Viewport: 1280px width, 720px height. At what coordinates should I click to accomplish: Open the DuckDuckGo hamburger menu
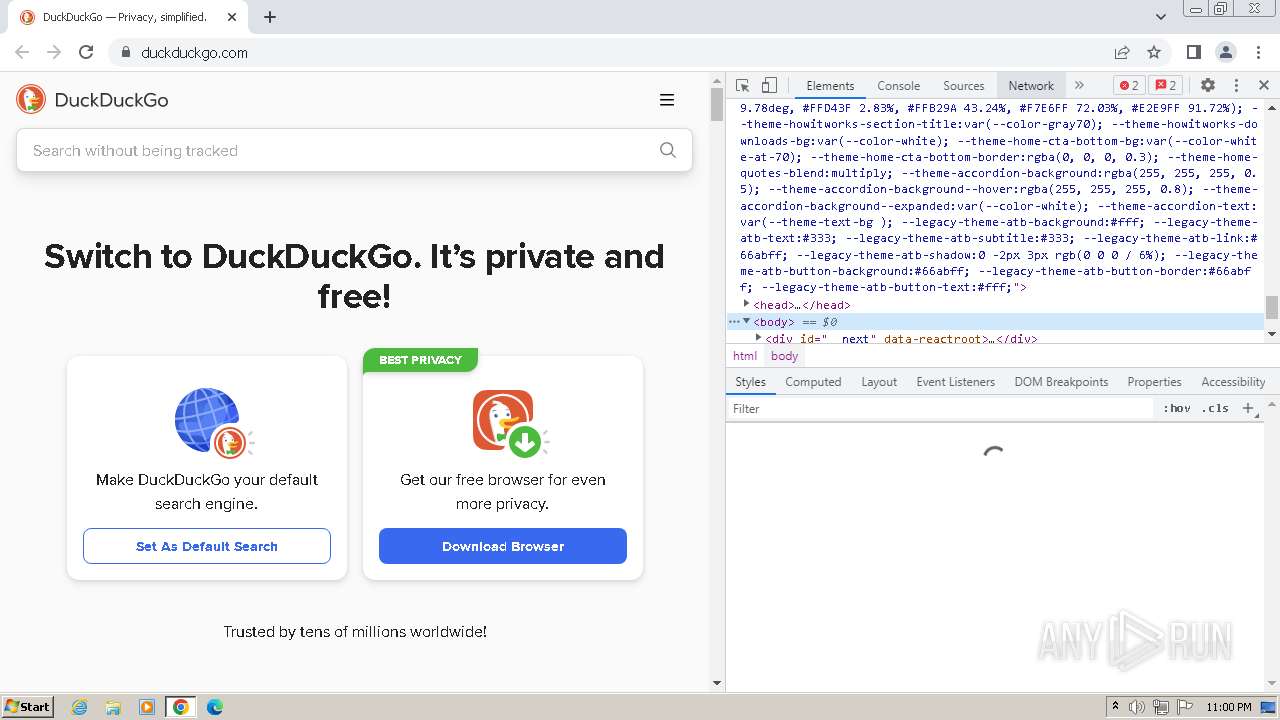click(667, 100)
